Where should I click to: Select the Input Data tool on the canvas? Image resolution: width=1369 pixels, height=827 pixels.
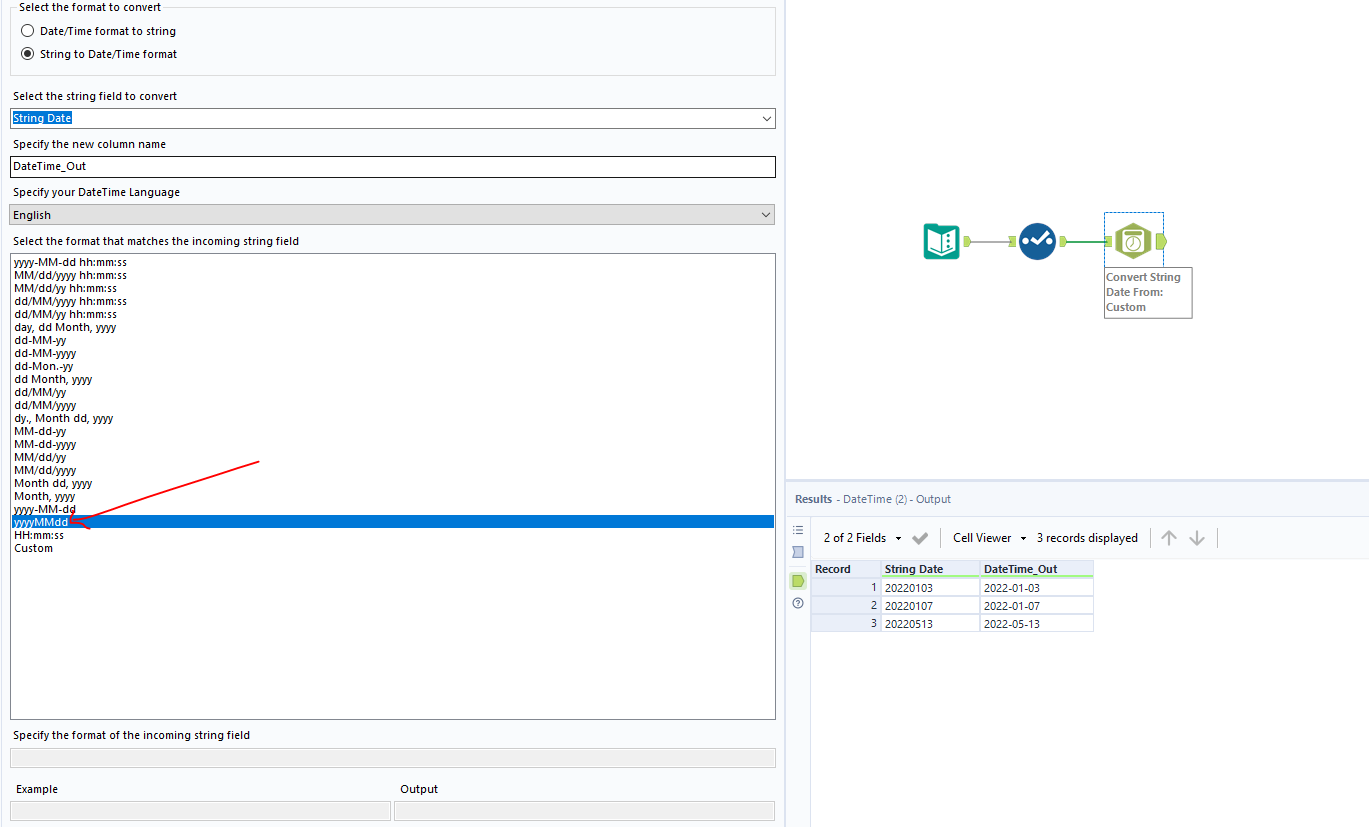(x=941, y=241)
